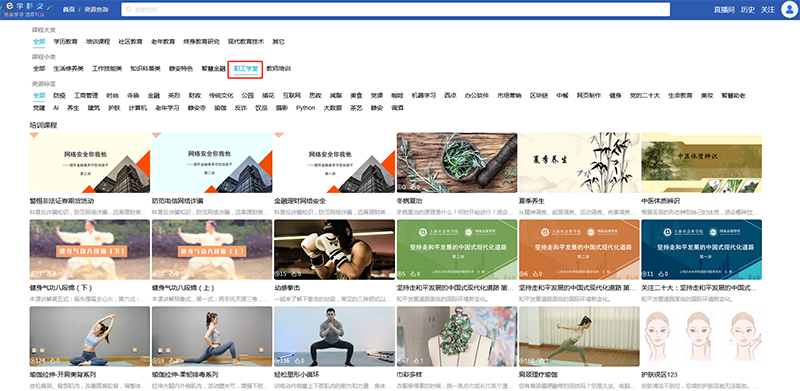This screenshot has width=800, height=391.
Task: Filter by the 计算机 resource tag
Action: (138, 108)
